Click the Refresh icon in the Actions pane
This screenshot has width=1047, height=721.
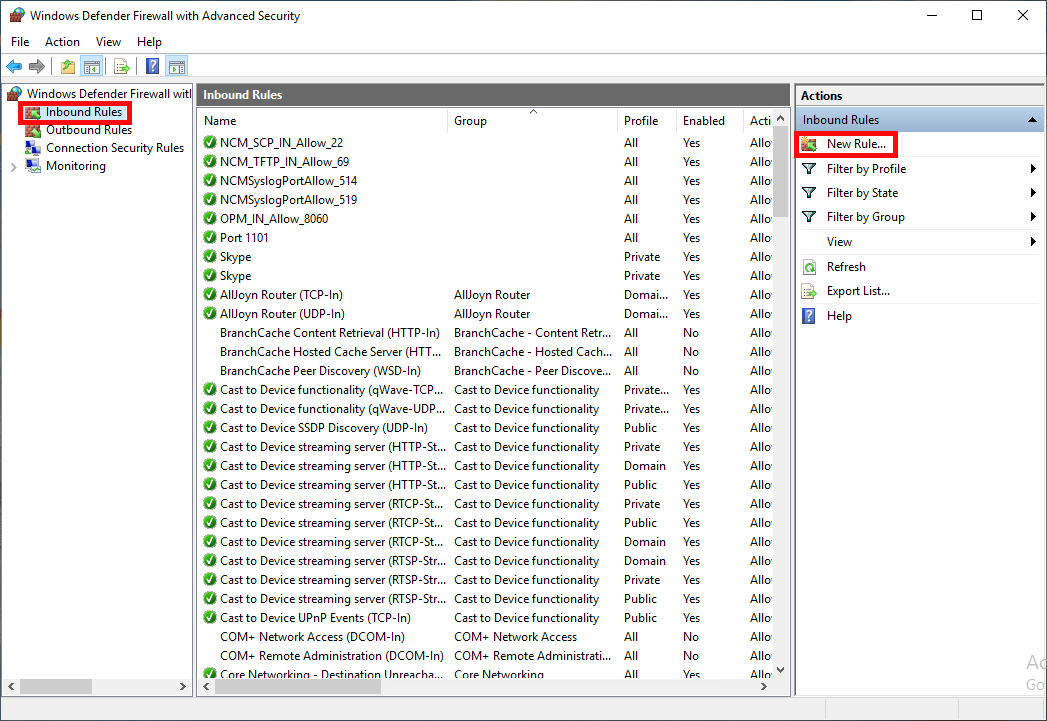[x=809, y=267]
